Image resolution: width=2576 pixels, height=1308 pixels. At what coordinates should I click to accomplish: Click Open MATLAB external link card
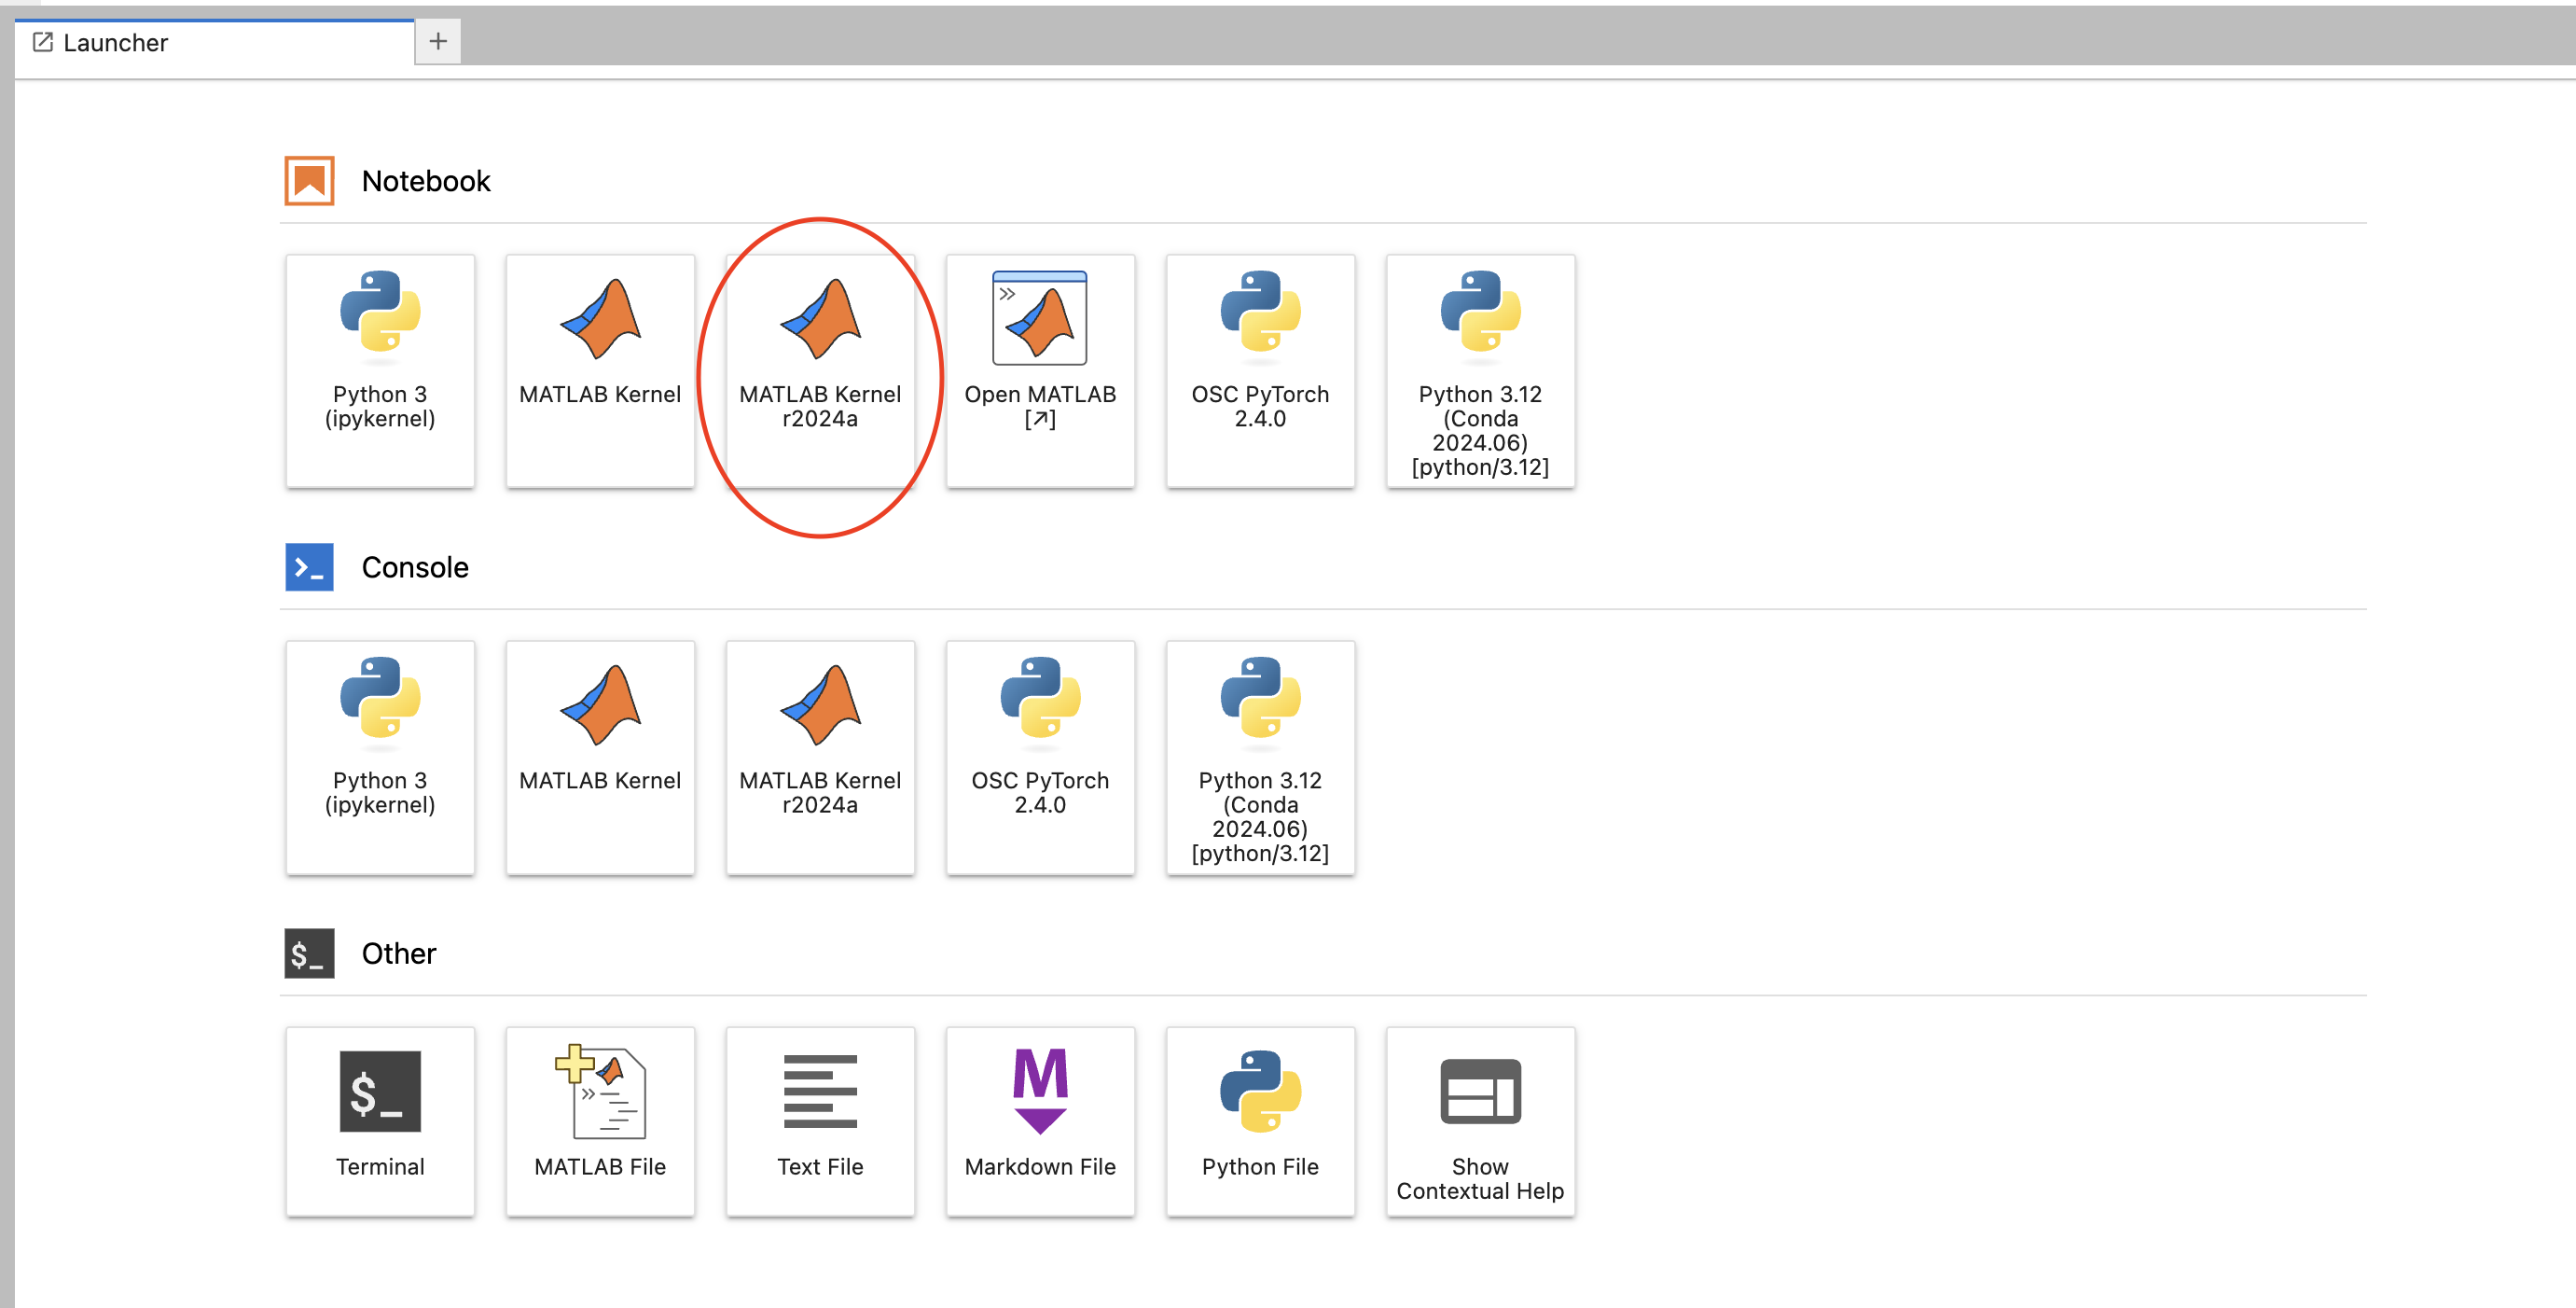[1040, 370]
